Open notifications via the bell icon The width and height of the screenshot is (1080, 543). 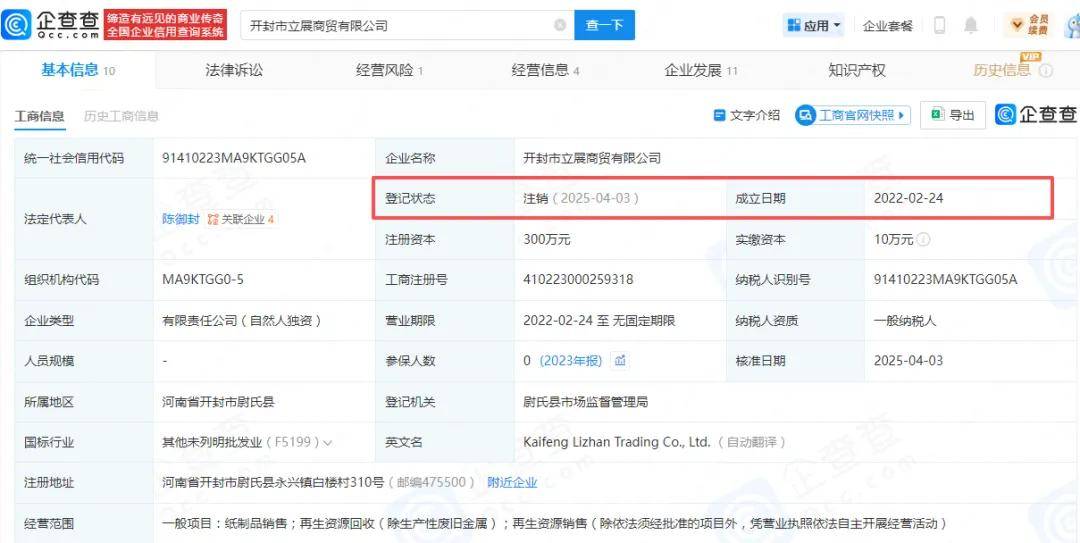coord(970,26)
